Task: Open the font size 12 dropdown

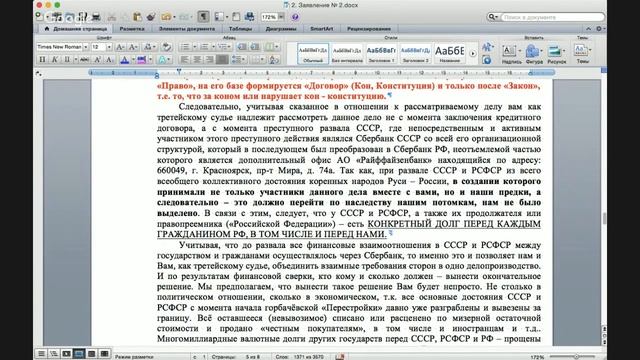Action: (x=109, y=47)
